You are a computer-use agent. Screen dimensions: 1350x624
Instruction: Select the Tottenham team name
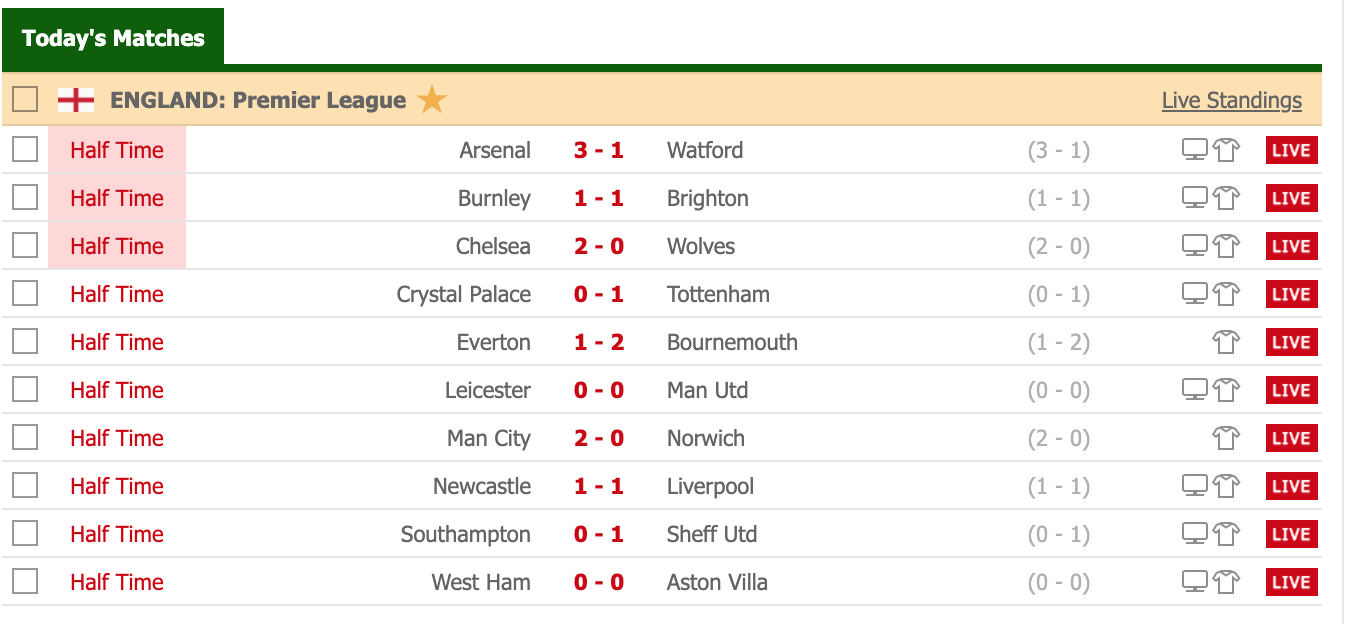[718, 294]
